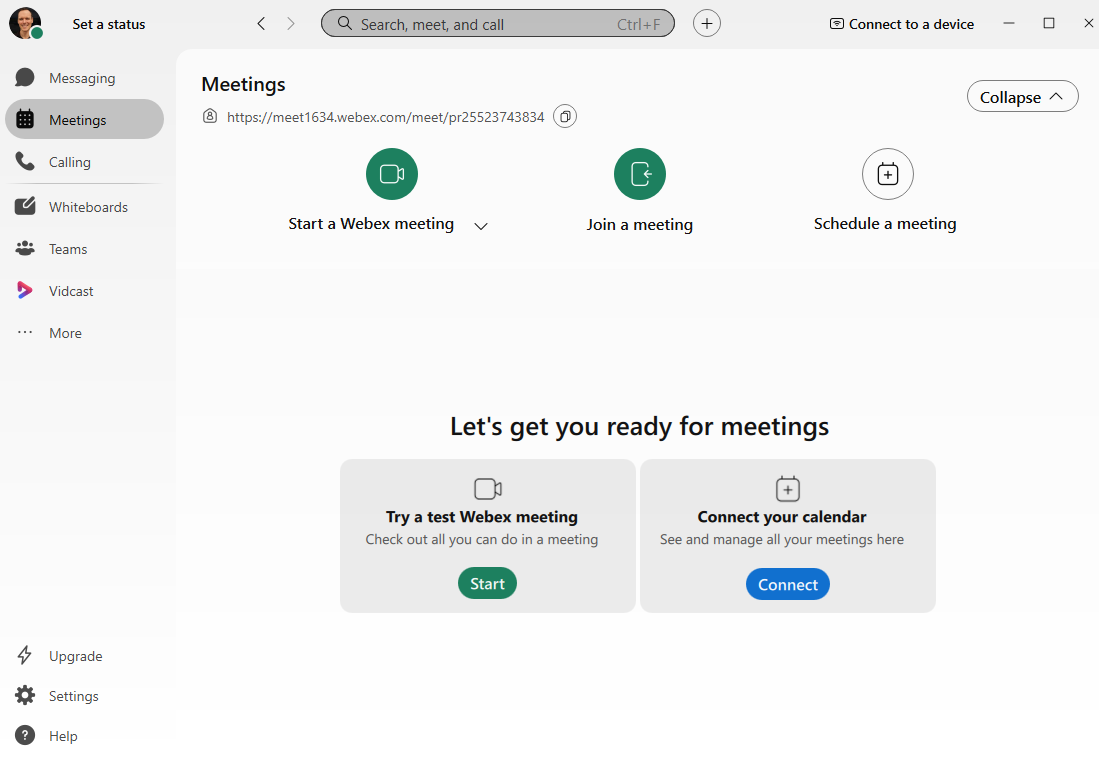
Task: Expand the Start a Webex meeting dropdown arrow
Action: [x=481, y=226]
